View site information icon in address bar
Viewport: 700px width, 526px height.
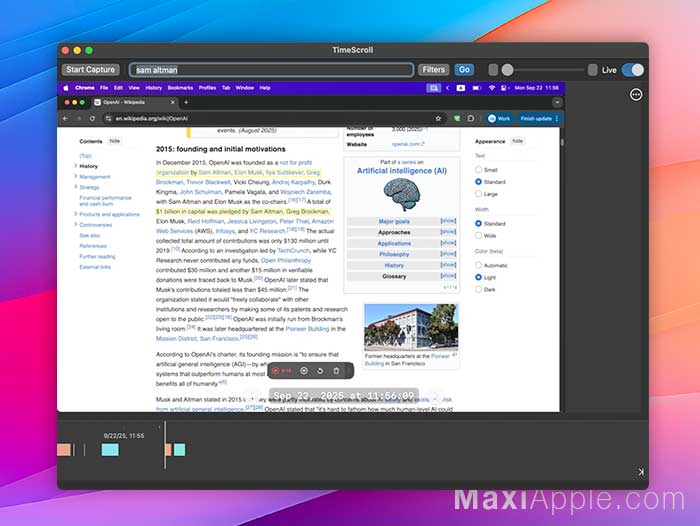tap(108, 118)
